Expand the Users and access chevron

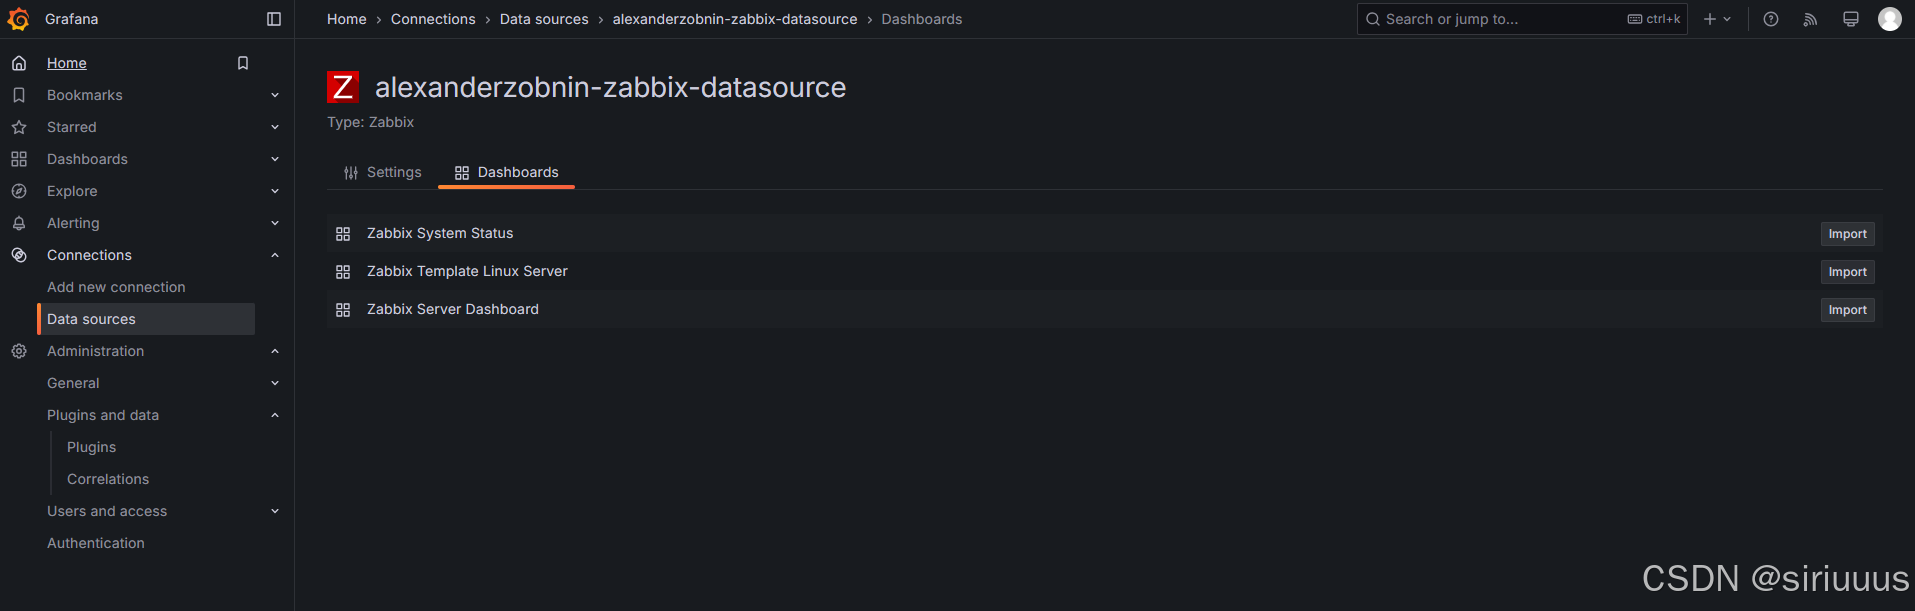click(275, 511)
